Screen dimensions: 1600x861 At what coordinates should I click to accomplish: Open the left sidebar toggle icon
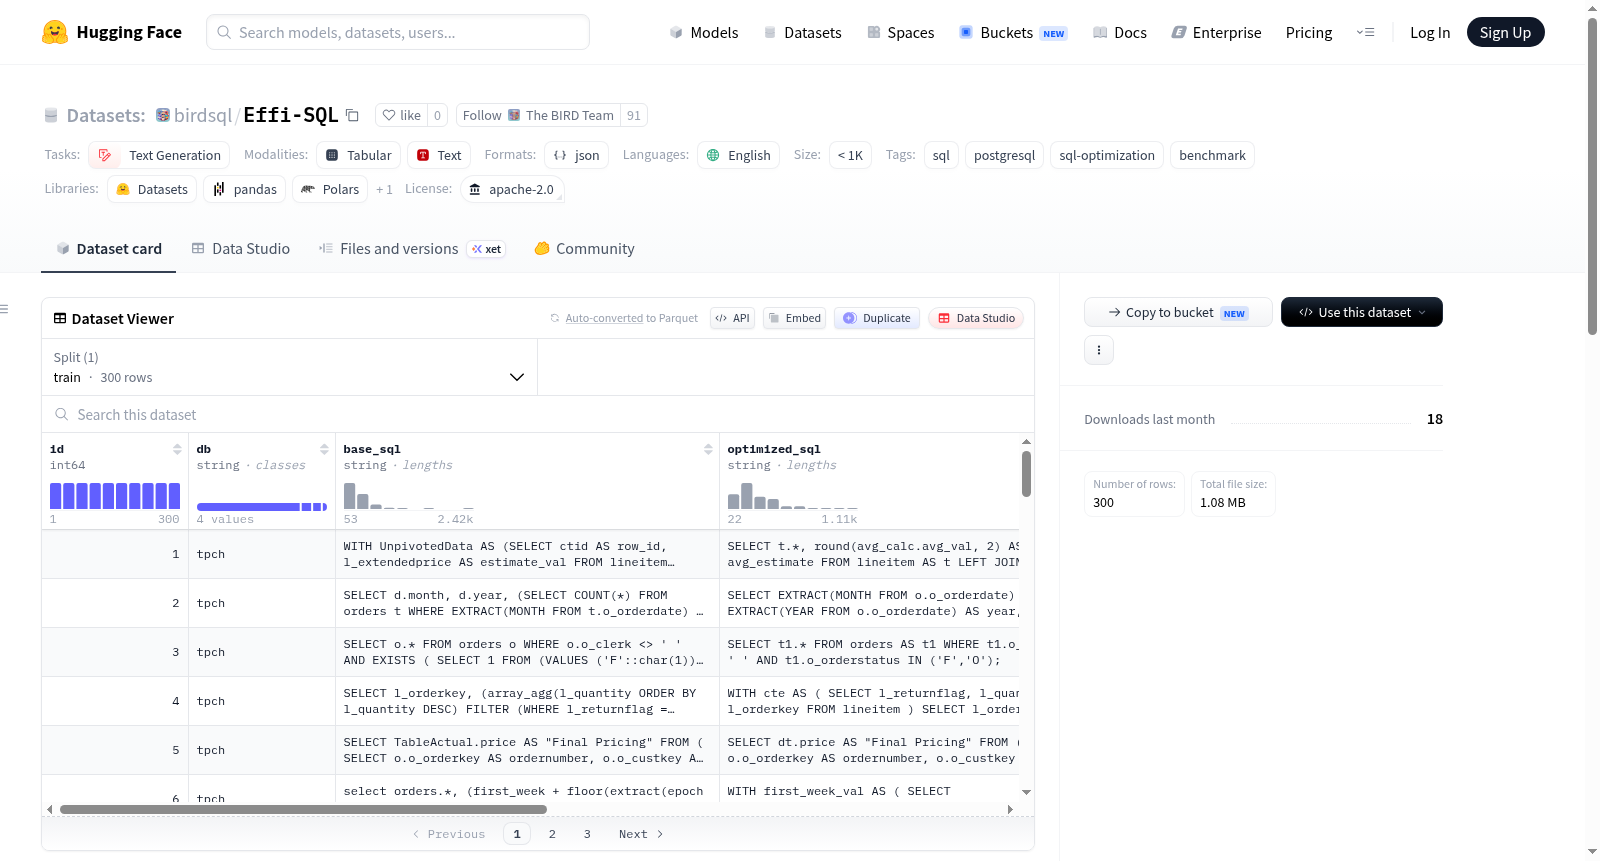point(4,309)
